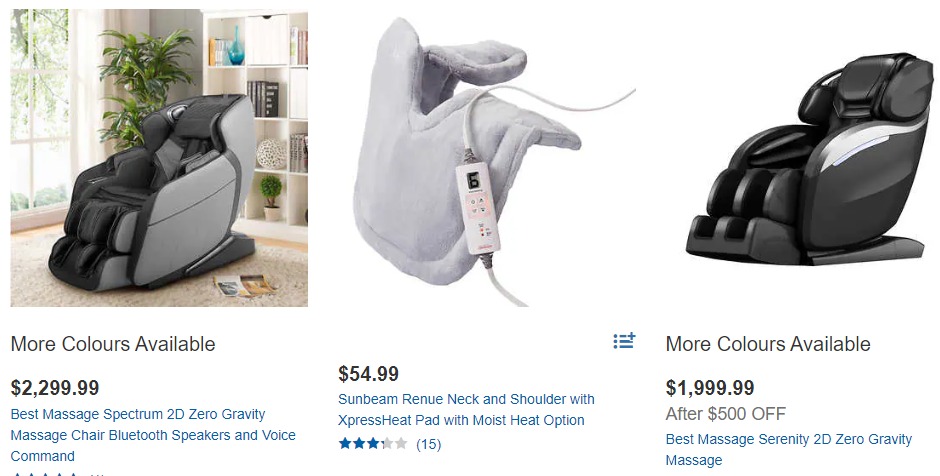Click the second blue star of Sunbeam rating
This screenshot has height=476, width=940.
[x=359, y=444]
